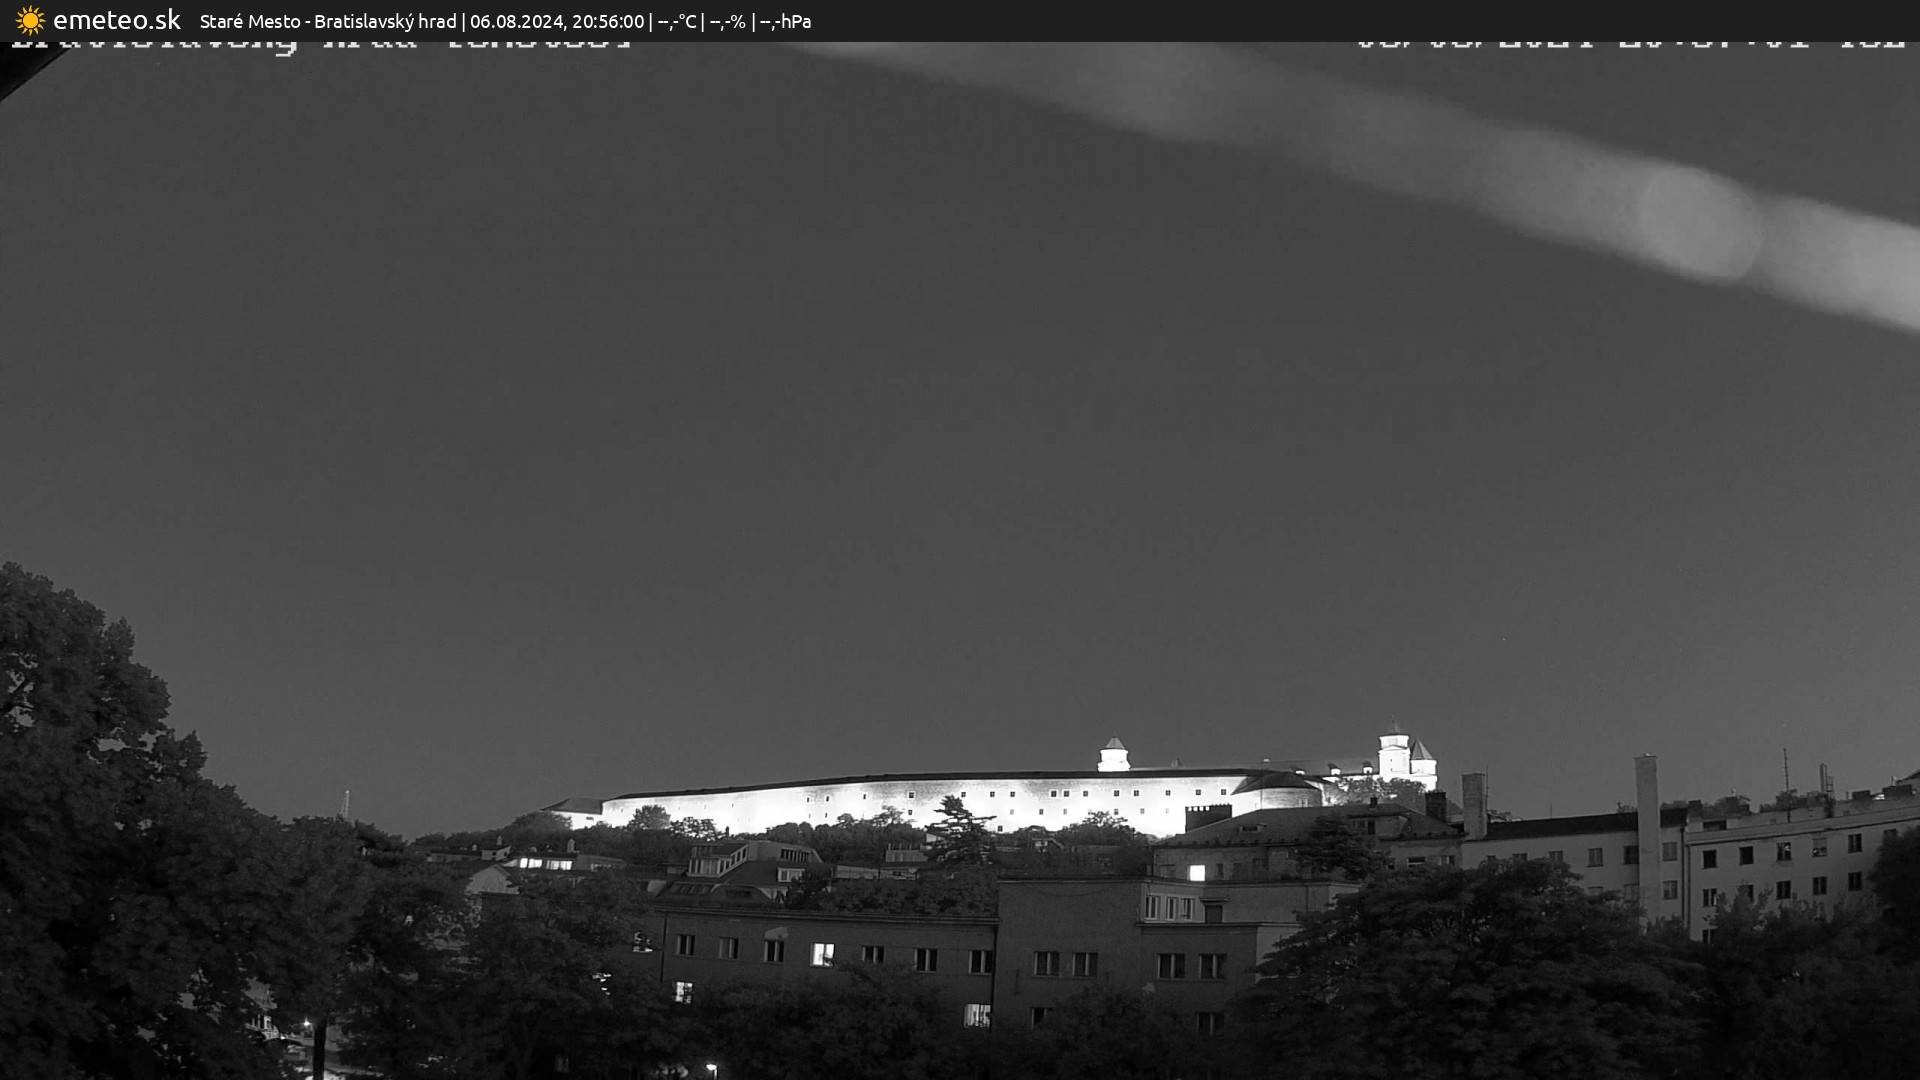1920x1080 pixels.
Task: Click the street lamp at bottom left
Action: point(305,1022)
